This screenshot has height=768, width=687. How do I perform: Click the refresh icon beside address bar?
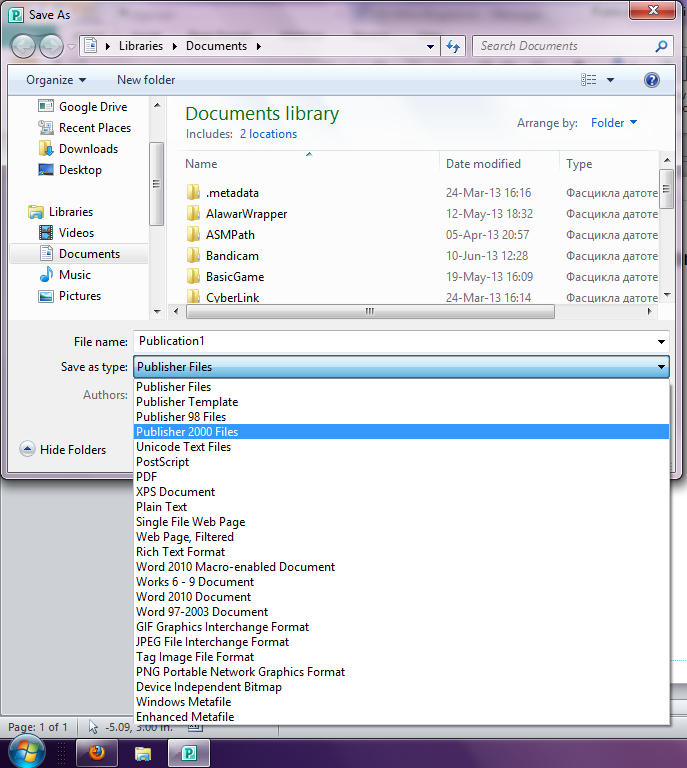pos(453,47)
